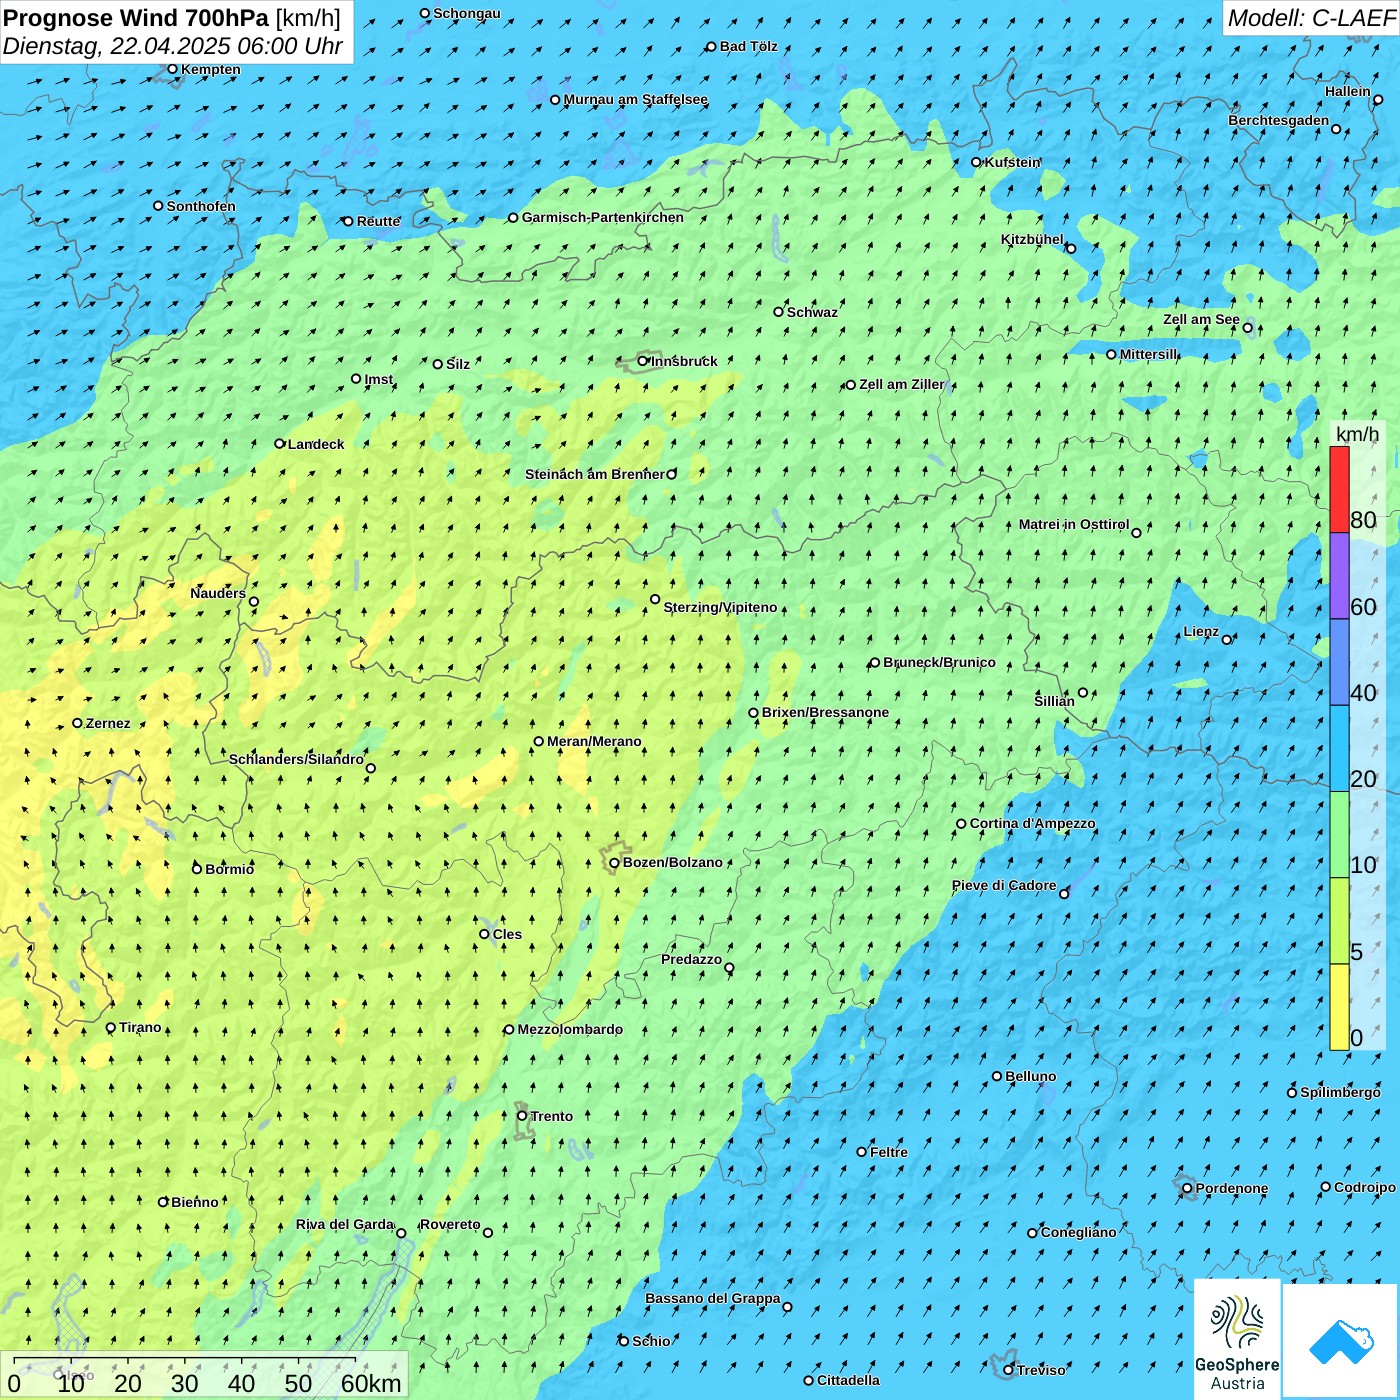Click the purple legend color band
The height and width of the screenshot is (1400, 1400).
tap(1339, 576)
